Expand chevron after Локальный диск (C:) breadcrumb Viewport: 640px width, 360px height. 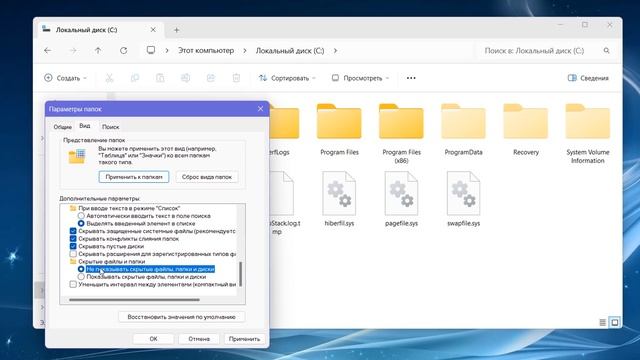(336, 51)
